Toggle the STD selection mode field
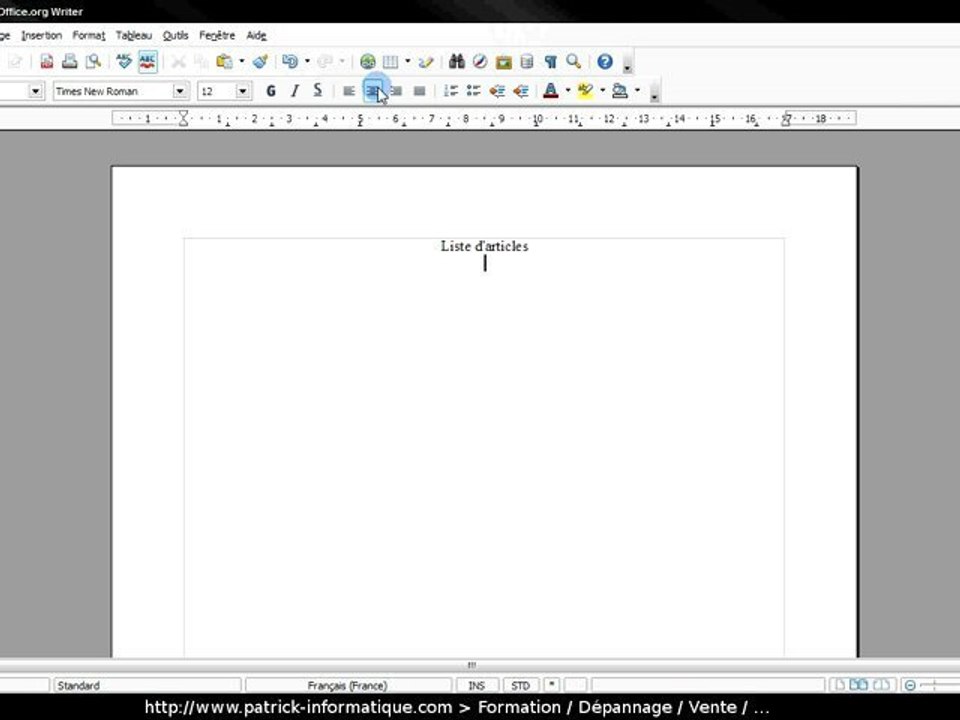 click(x=520, y=685)
